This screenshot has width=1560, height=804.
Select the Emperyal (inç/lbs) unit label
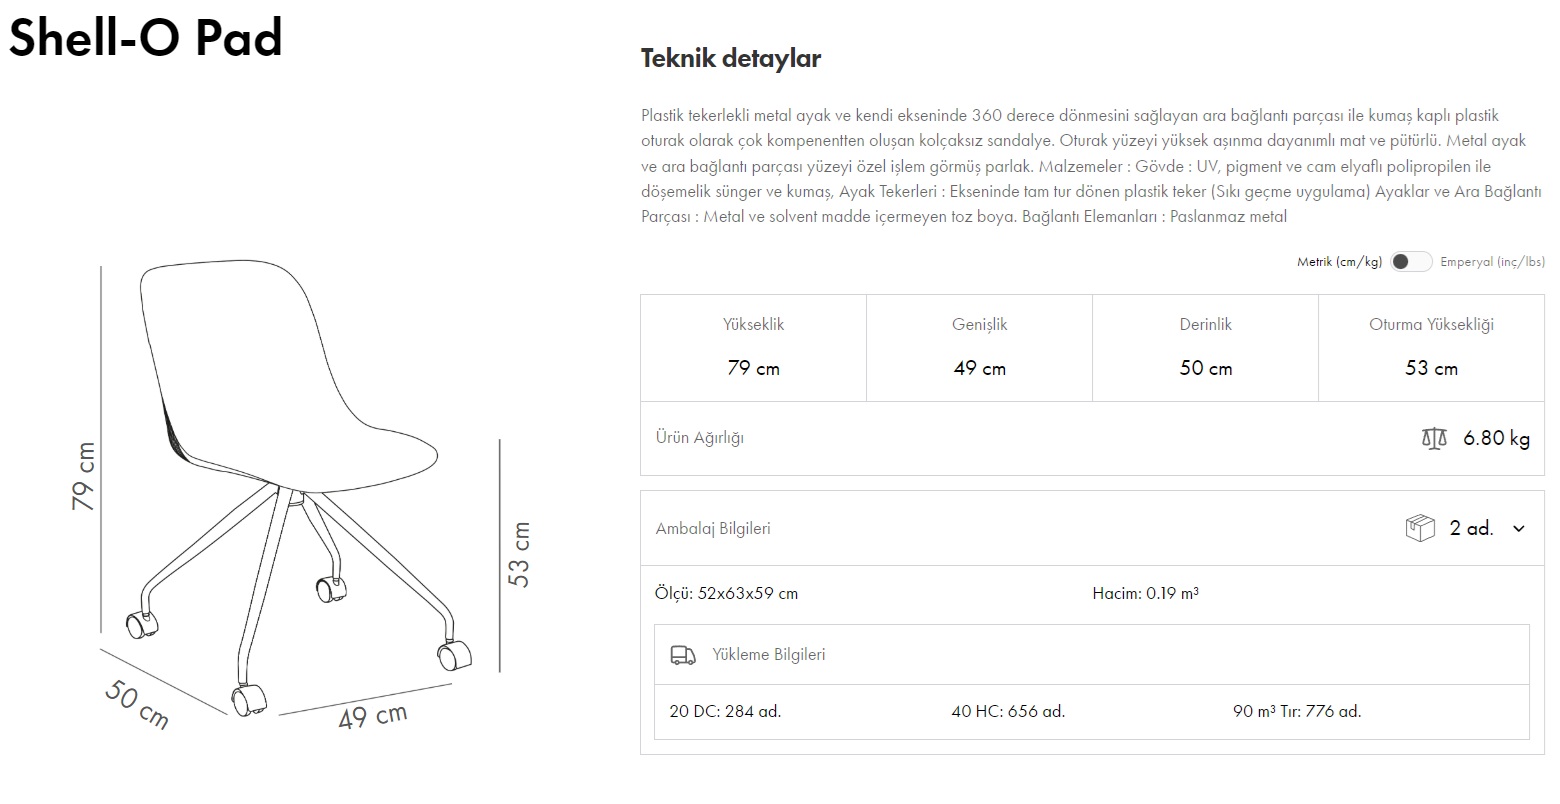1492,262
